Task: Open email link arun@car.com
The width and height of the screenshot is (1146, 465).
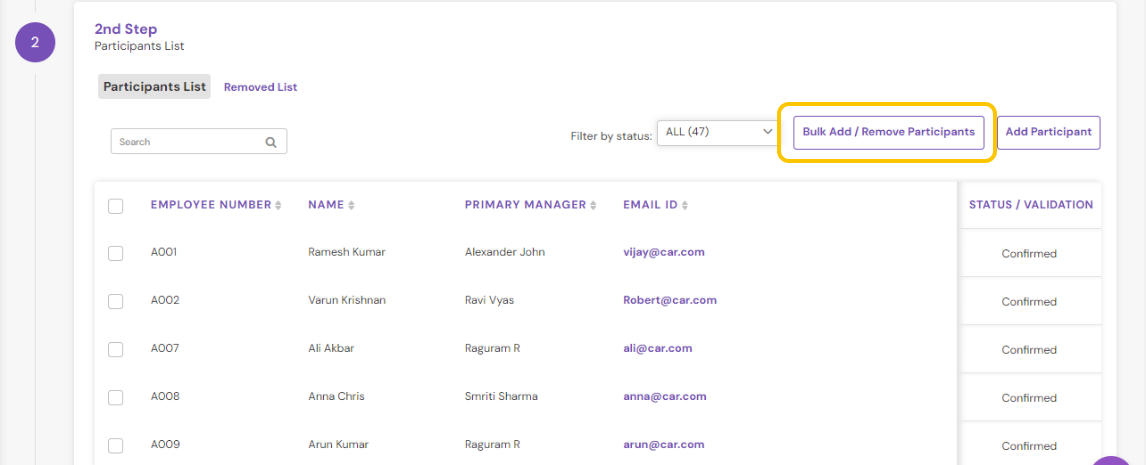Action: tap(664, 445)
